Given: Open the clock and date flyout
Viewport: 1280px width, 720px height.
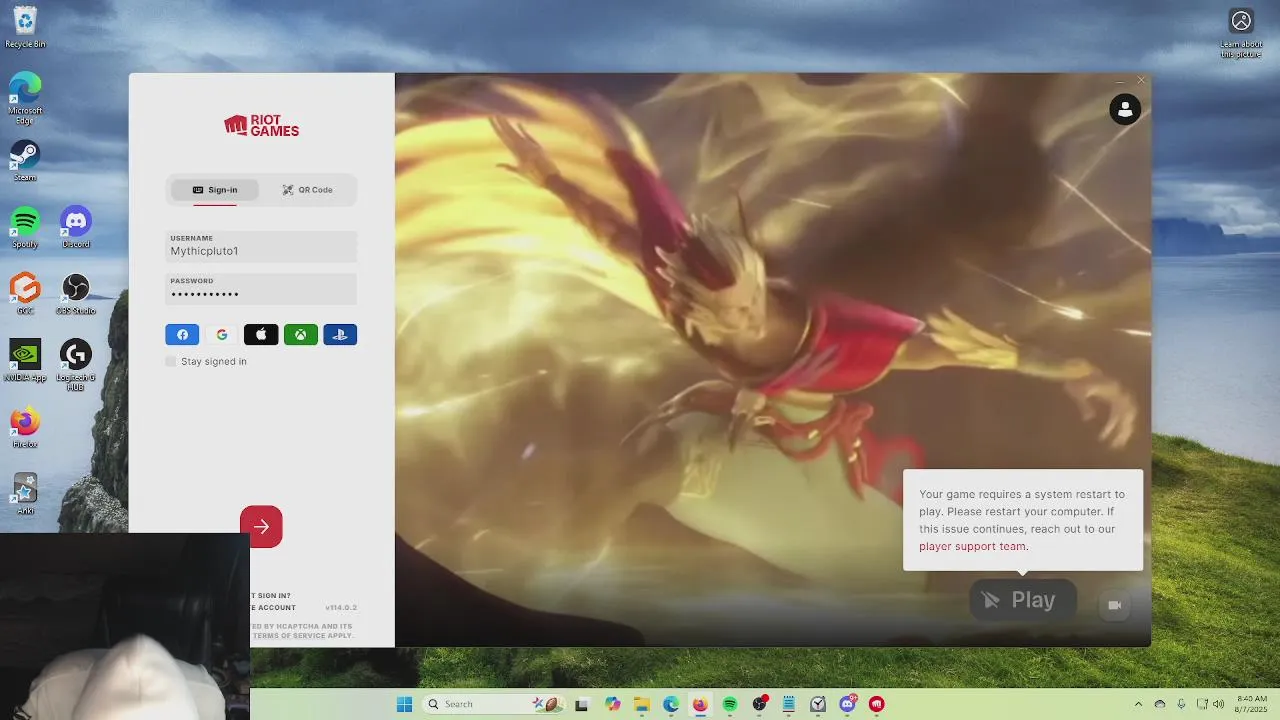Looking at the screenshot, I should tap(1252, 704).
